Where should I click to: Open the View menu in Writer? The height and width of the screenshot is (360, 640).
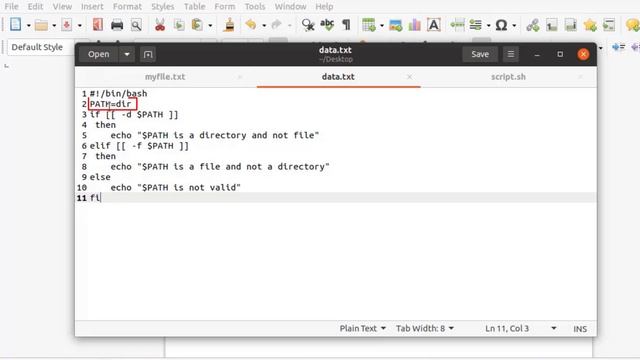[x=62, y=7]
